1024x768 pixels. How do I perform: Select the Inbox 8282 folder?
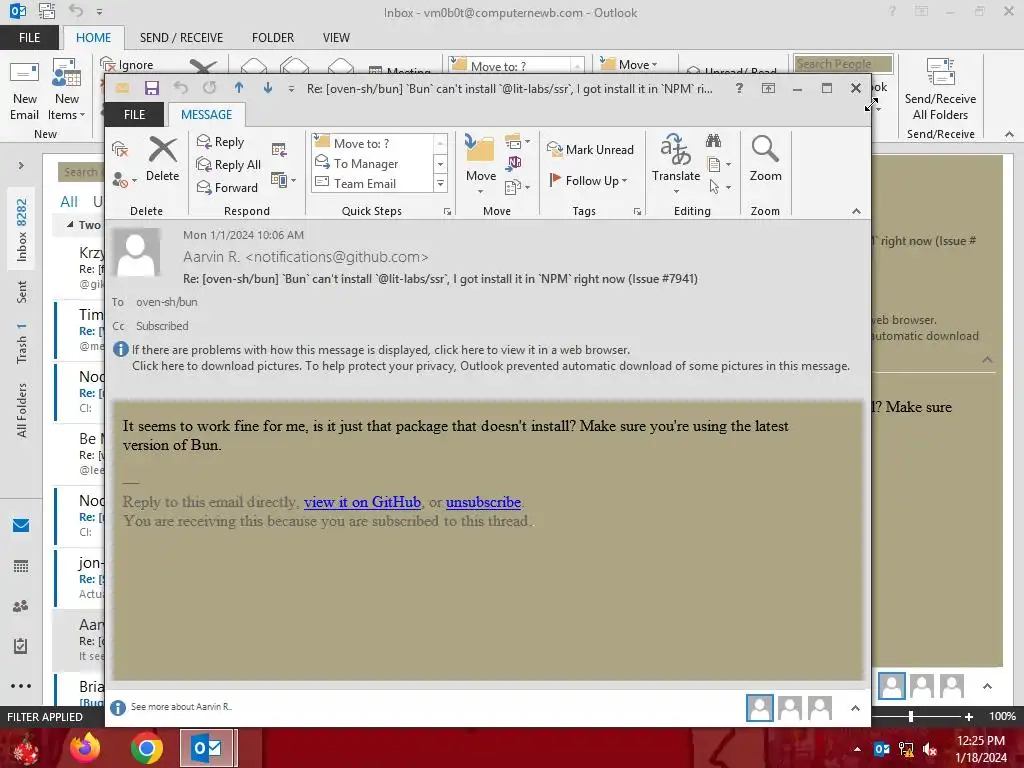tap(22, 230)
